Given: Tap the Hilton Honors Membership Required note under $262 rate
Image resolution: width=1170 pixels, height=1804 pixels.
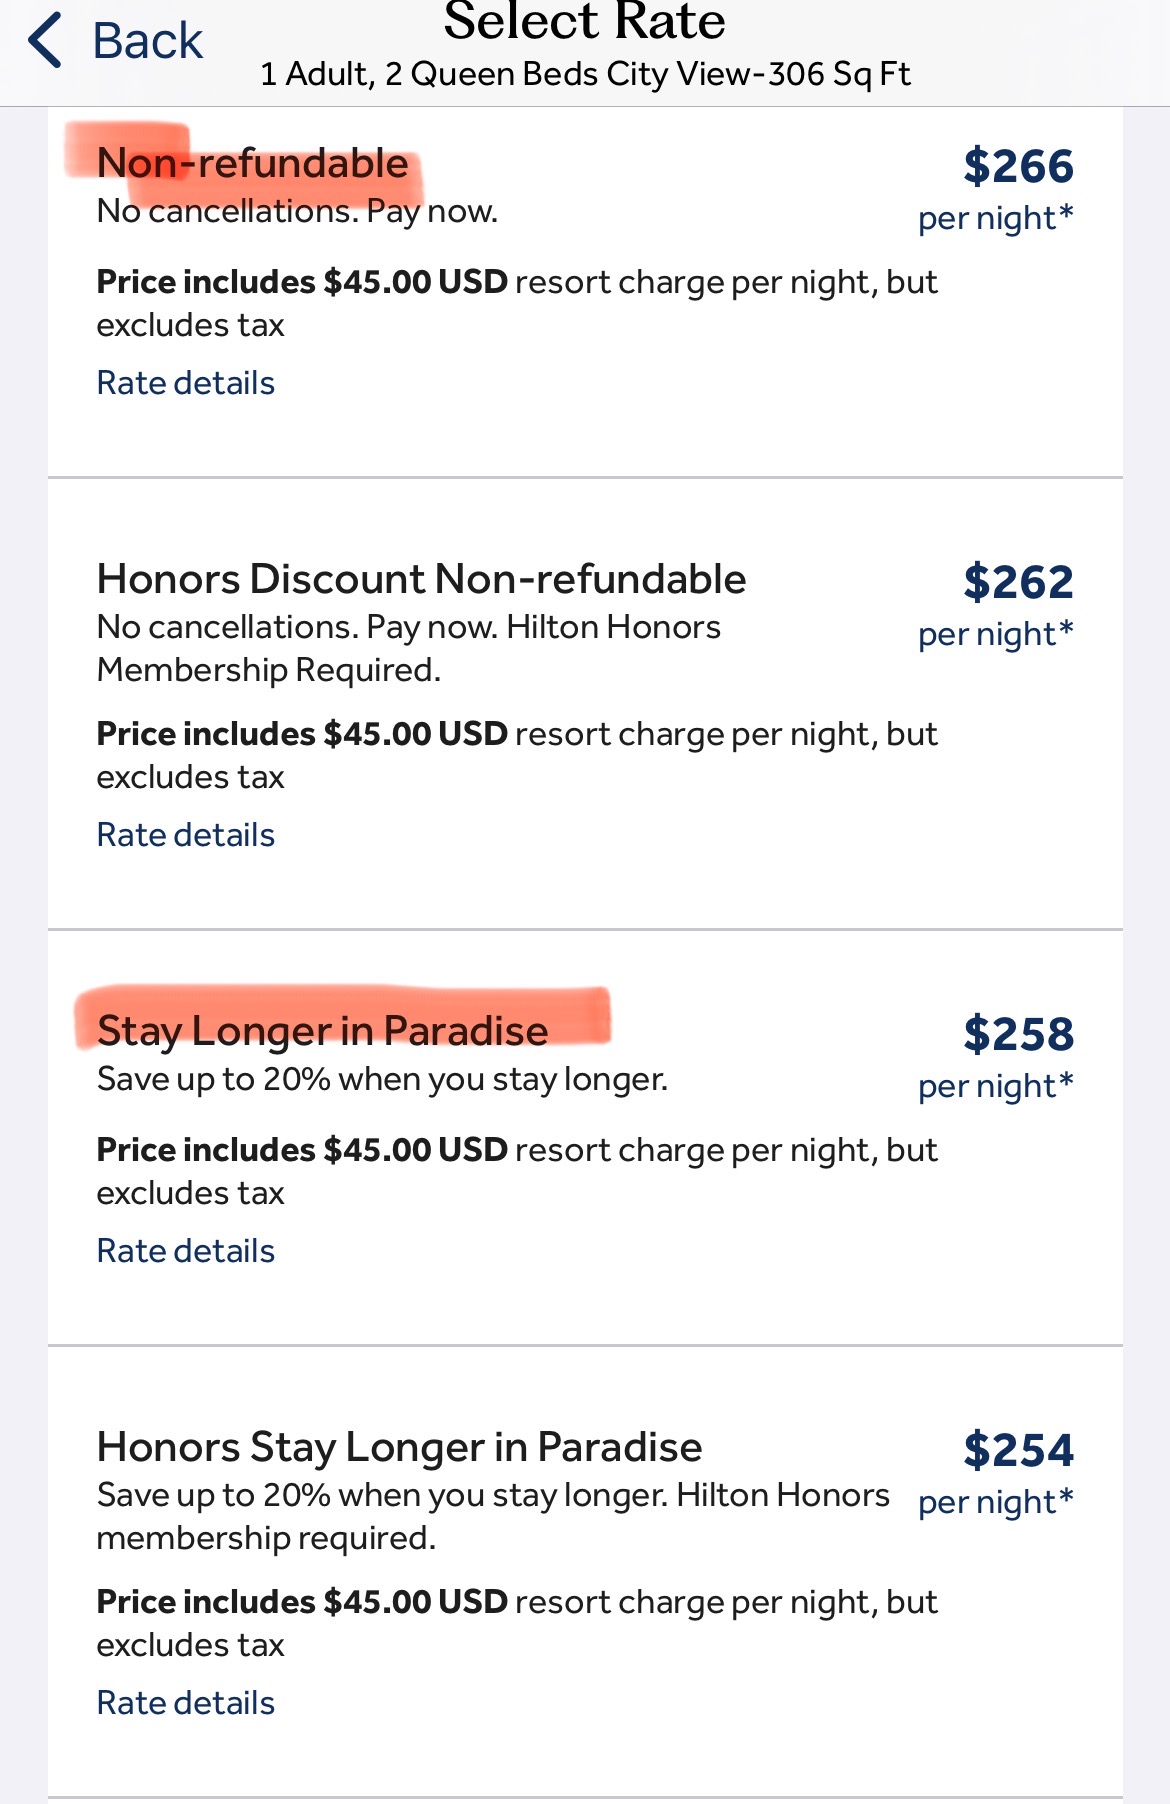Looking at the screenshot, I should (408, 649).
